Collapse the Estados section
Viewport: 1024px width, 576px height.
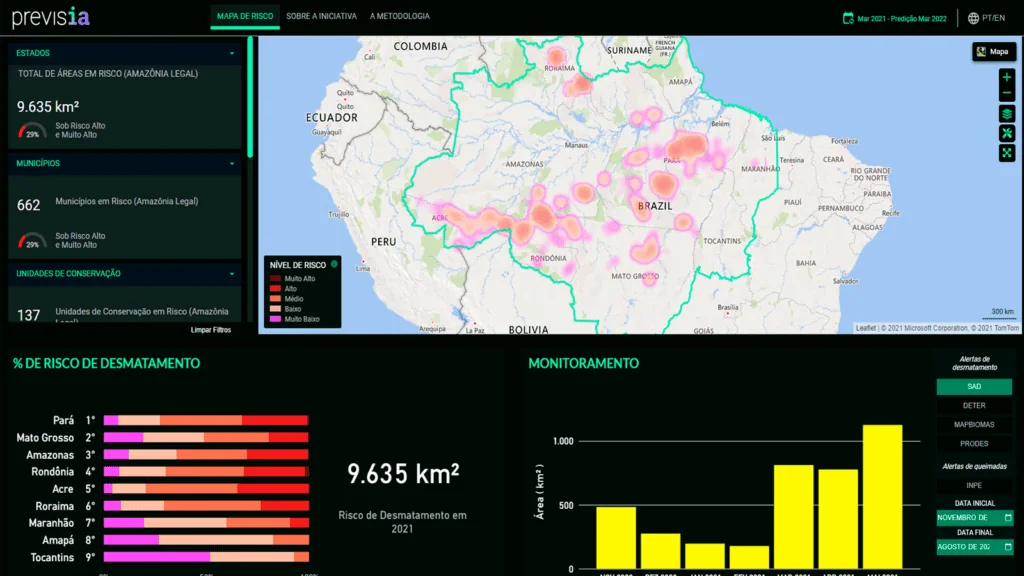[x=232, y=54]
